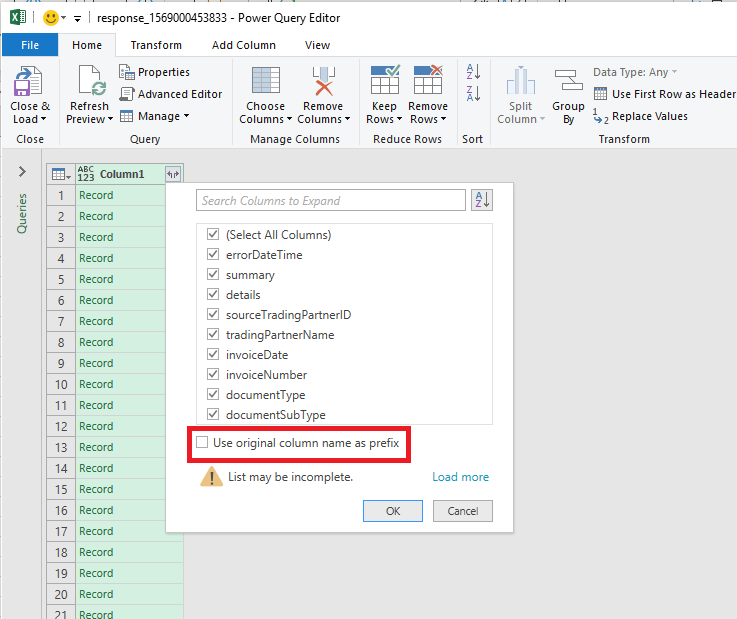Click row number 18 header
The image size is (737, 619).
[x=61, y=552]
